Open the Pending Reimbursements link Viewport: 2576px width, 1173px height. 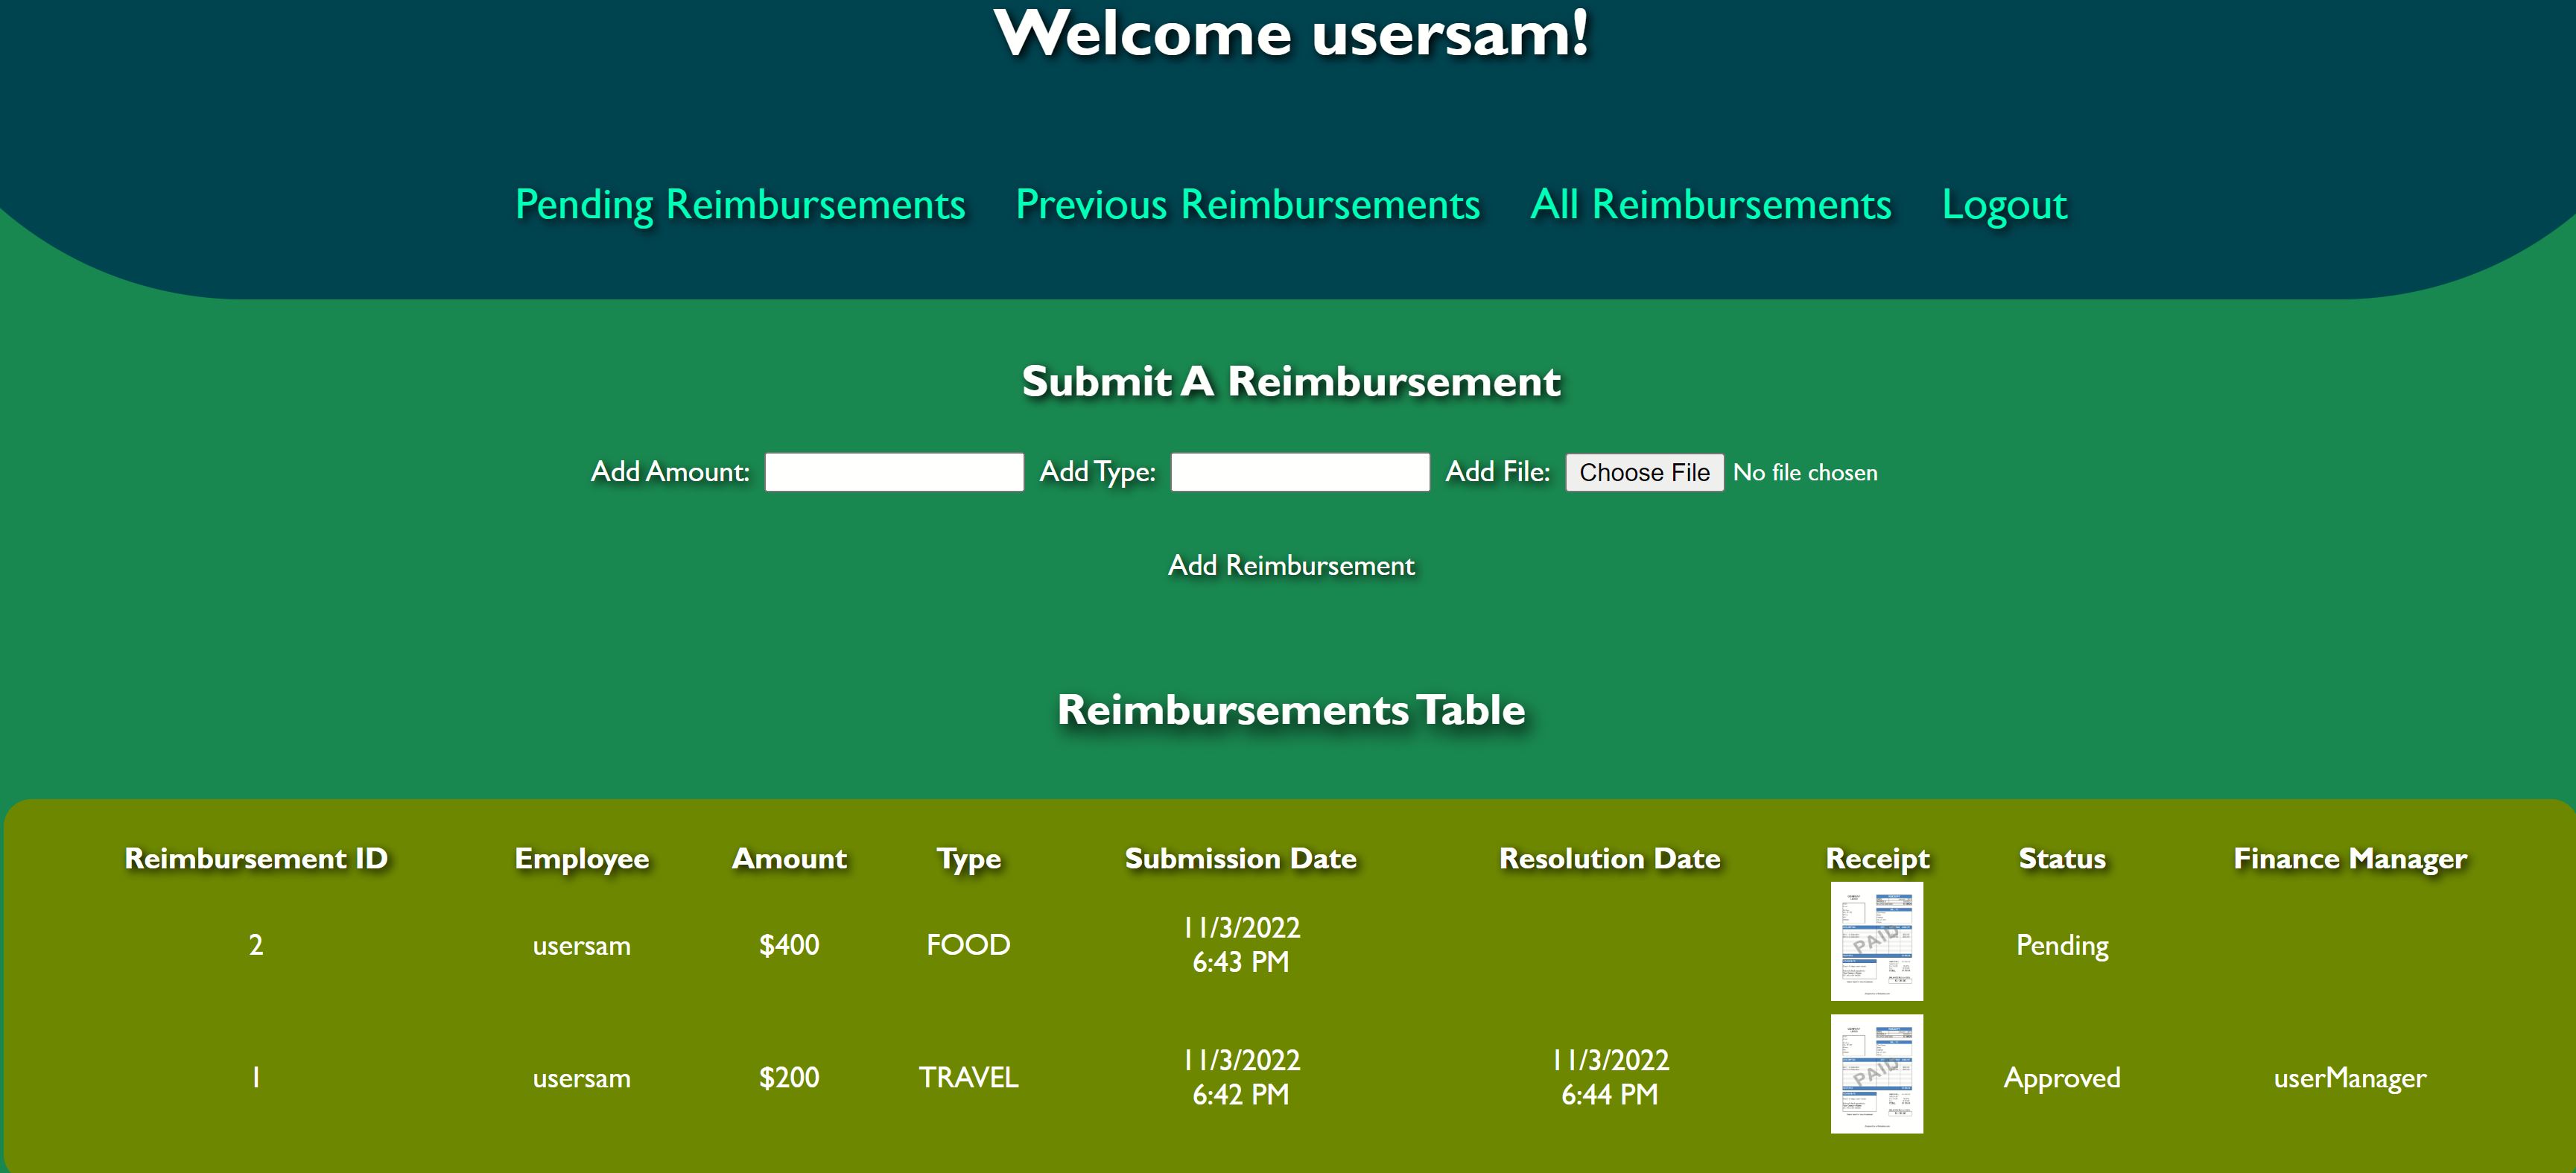click(740, 205)
